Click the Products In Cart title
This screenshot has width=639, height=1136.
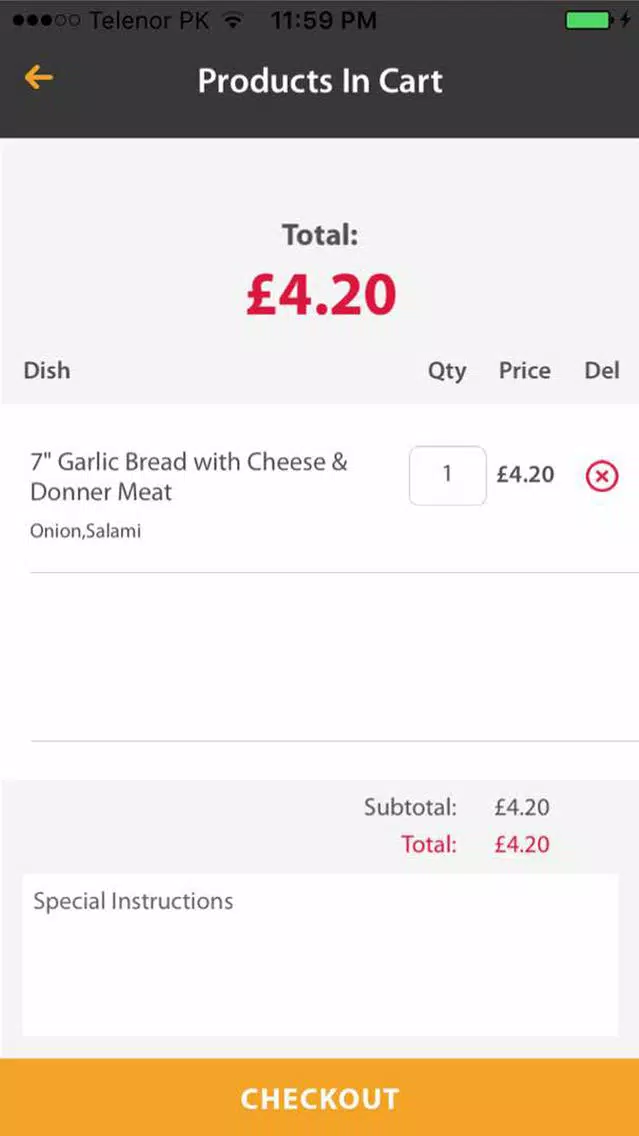[x=320, y=80]
